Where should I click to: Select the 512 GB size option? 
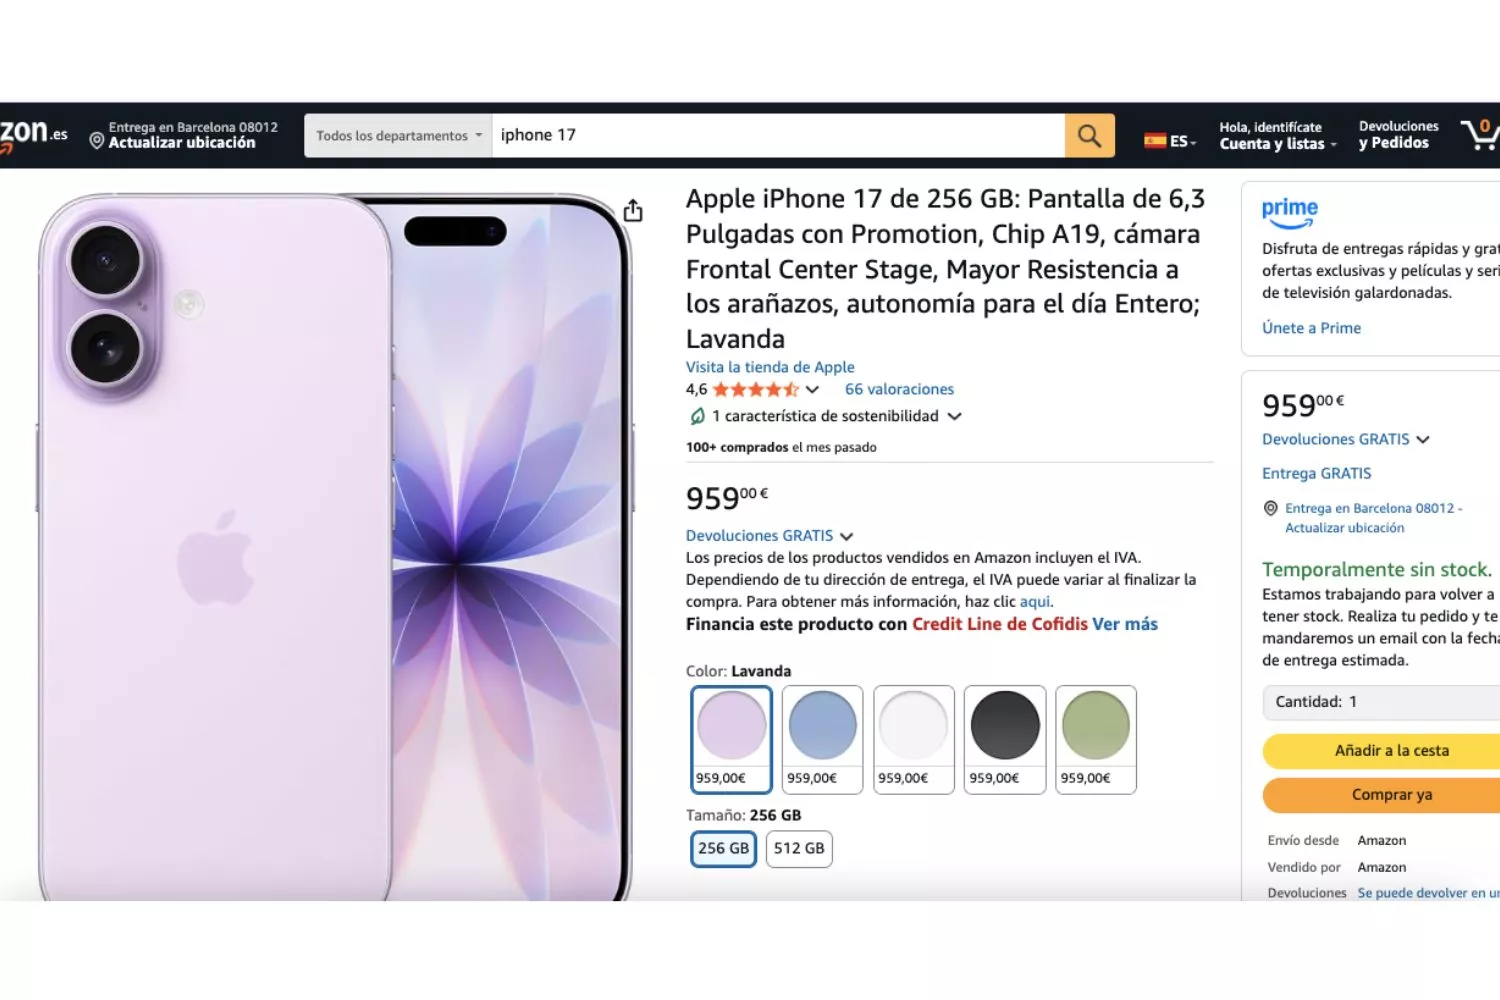click(x=799, y=849)
